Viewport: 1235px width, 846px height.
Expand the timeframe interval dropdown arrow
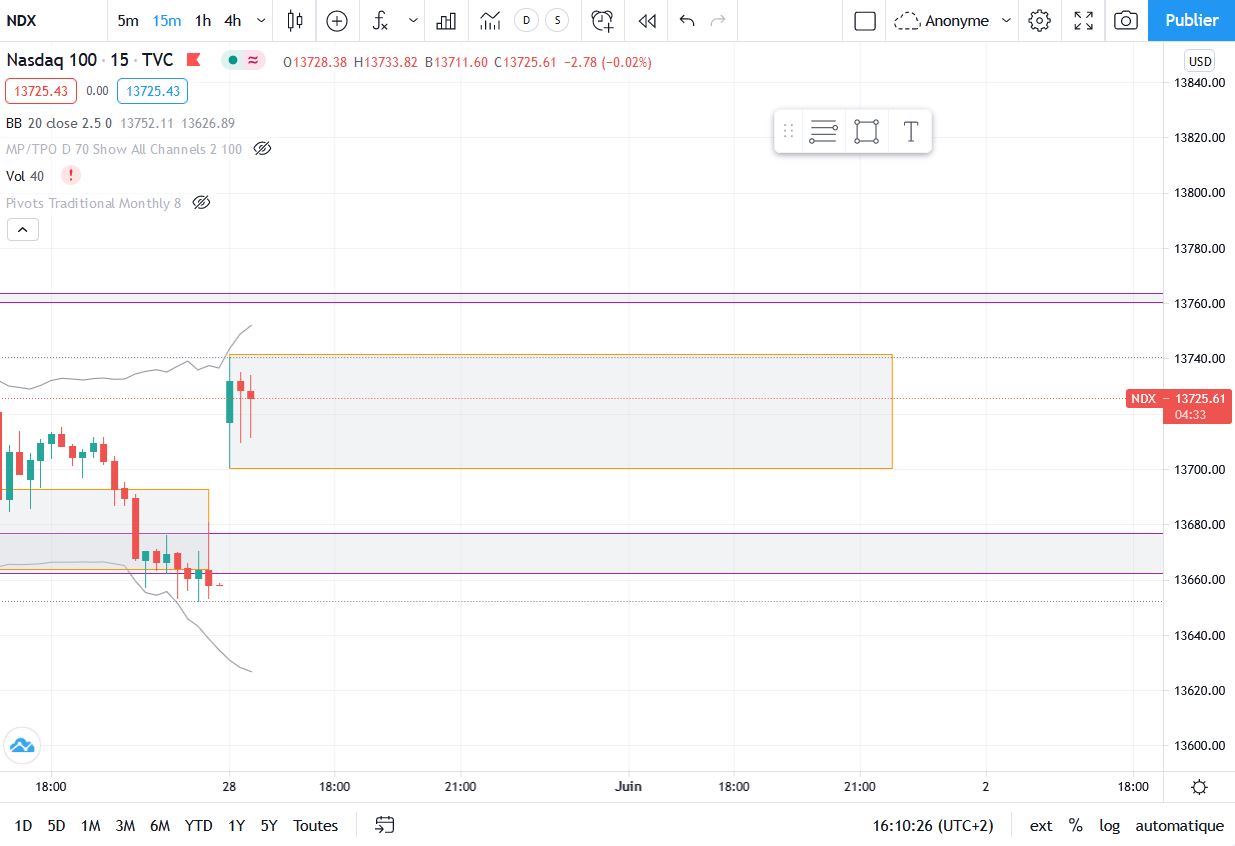click(x=261, y=20)
